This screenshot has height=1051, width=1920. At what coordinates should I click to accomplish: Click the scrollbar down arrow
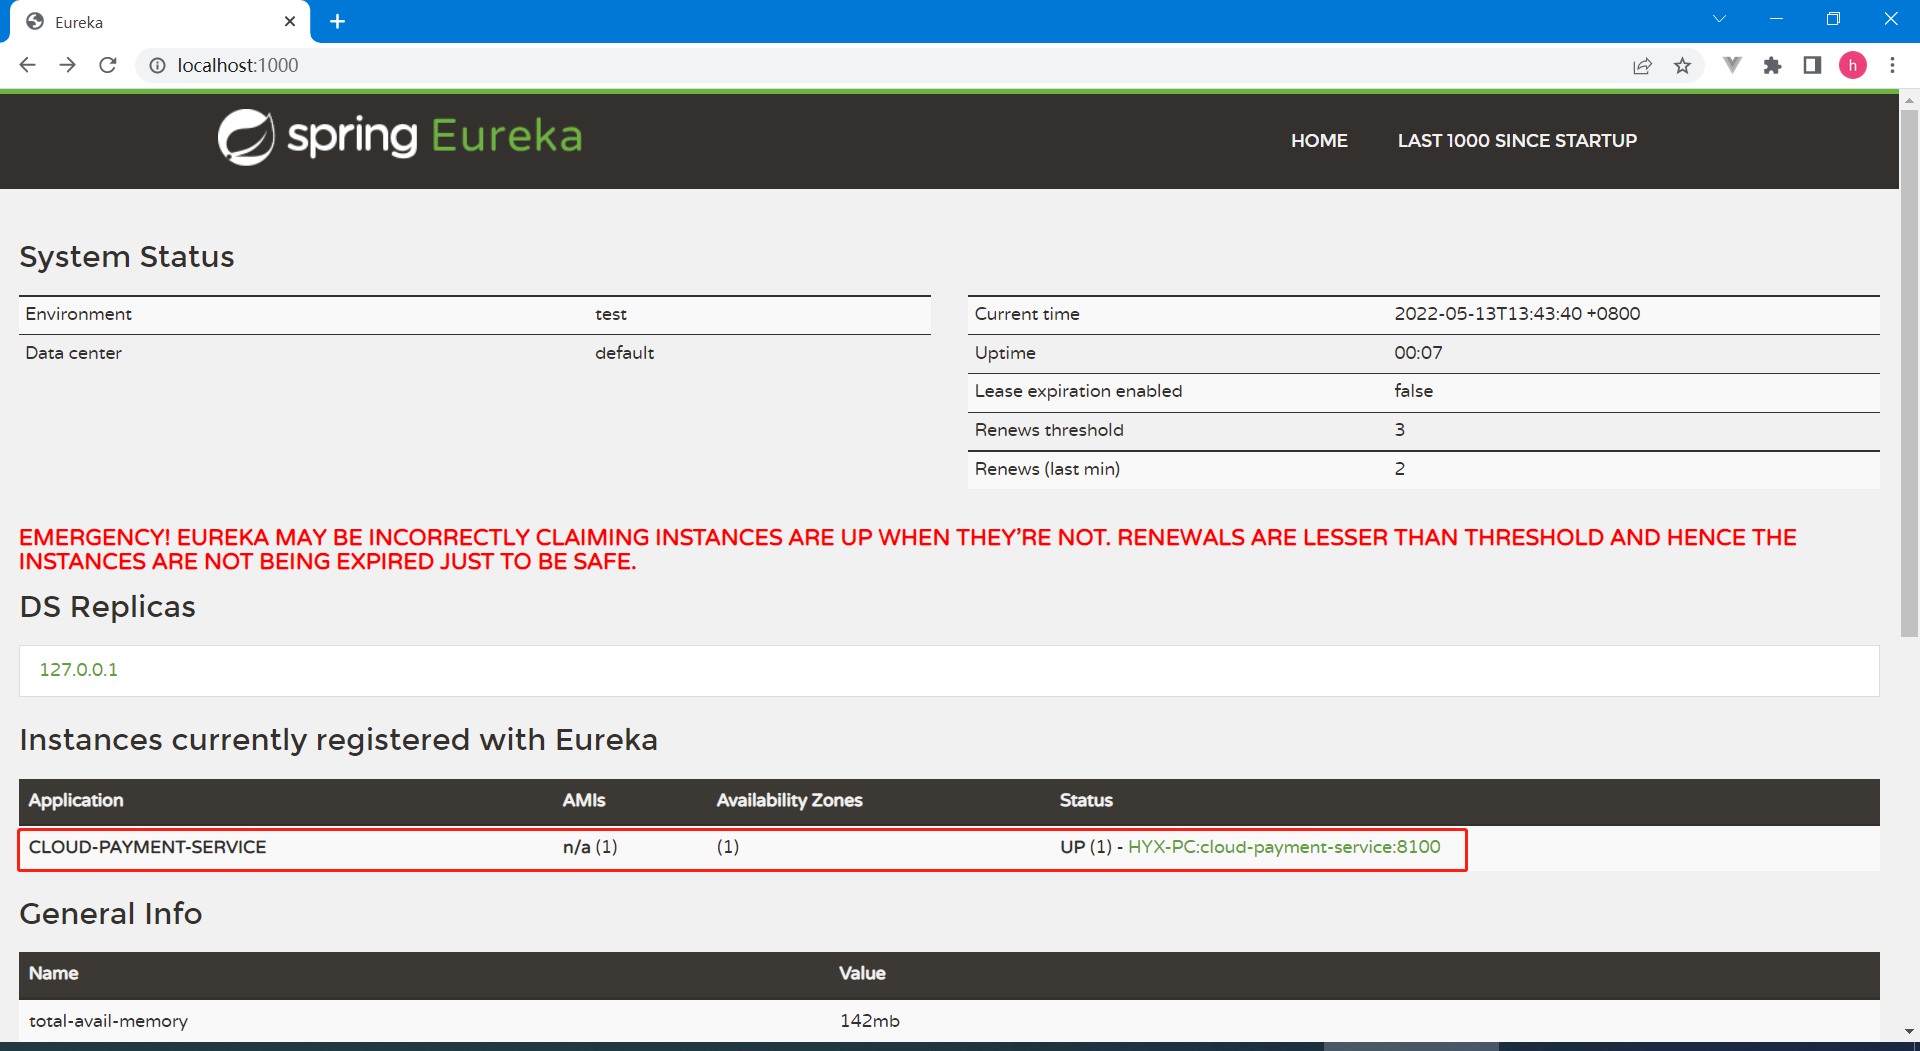[1909, 1031]
